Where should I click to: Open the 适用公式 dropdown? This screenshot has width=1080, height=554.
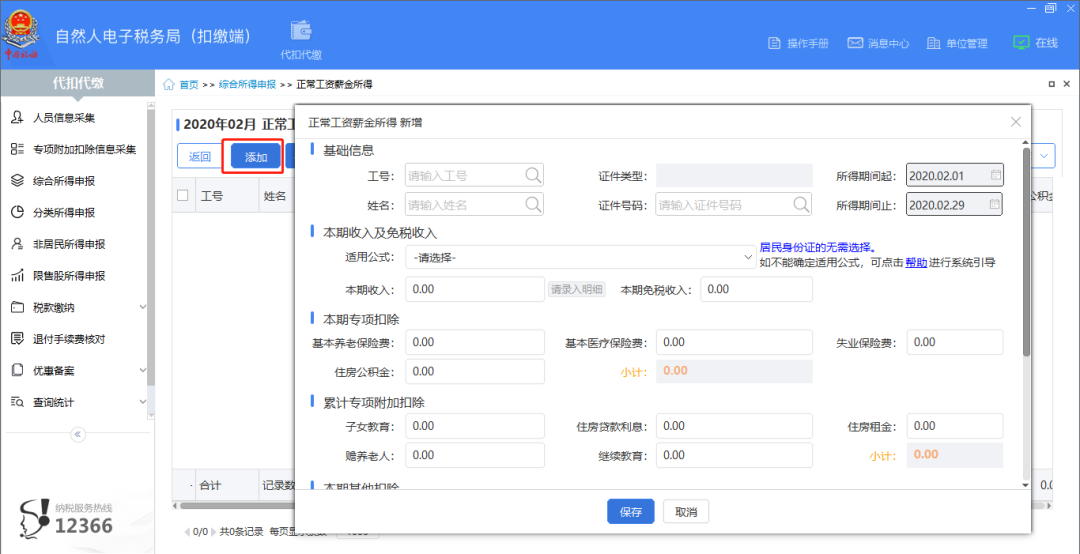[x=583, y=258]
